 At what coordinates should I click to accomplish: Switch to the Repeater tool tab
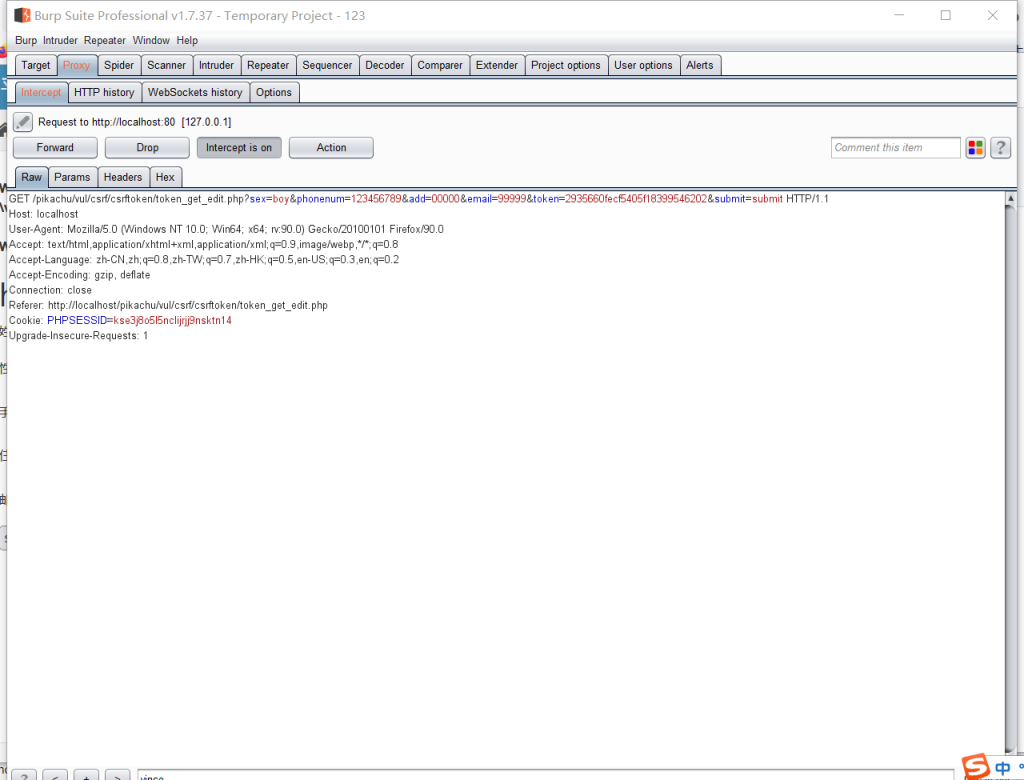click(267, 66)
